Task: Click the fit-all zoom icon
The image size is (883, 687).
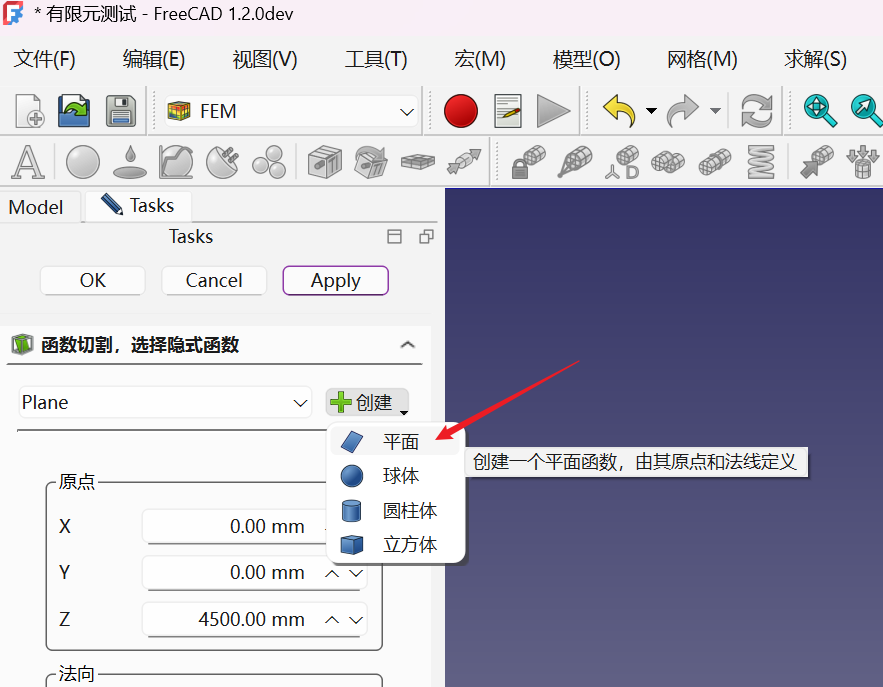Action: (820, 111)
